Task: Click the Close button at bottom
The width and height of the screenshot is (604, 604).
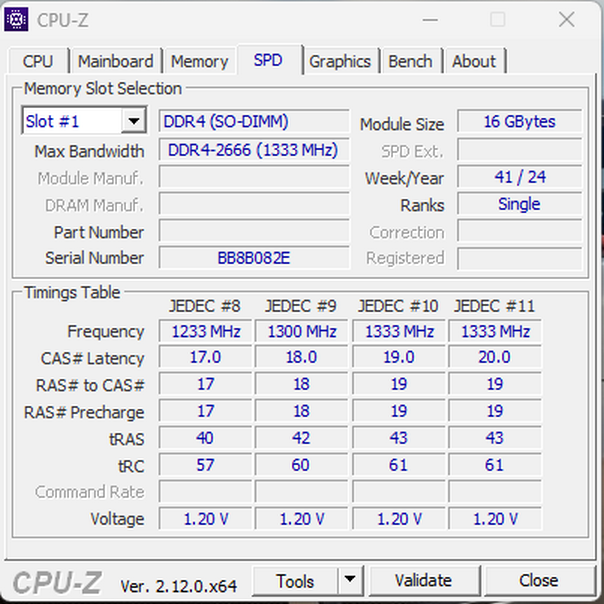Action: pos(539,580)
